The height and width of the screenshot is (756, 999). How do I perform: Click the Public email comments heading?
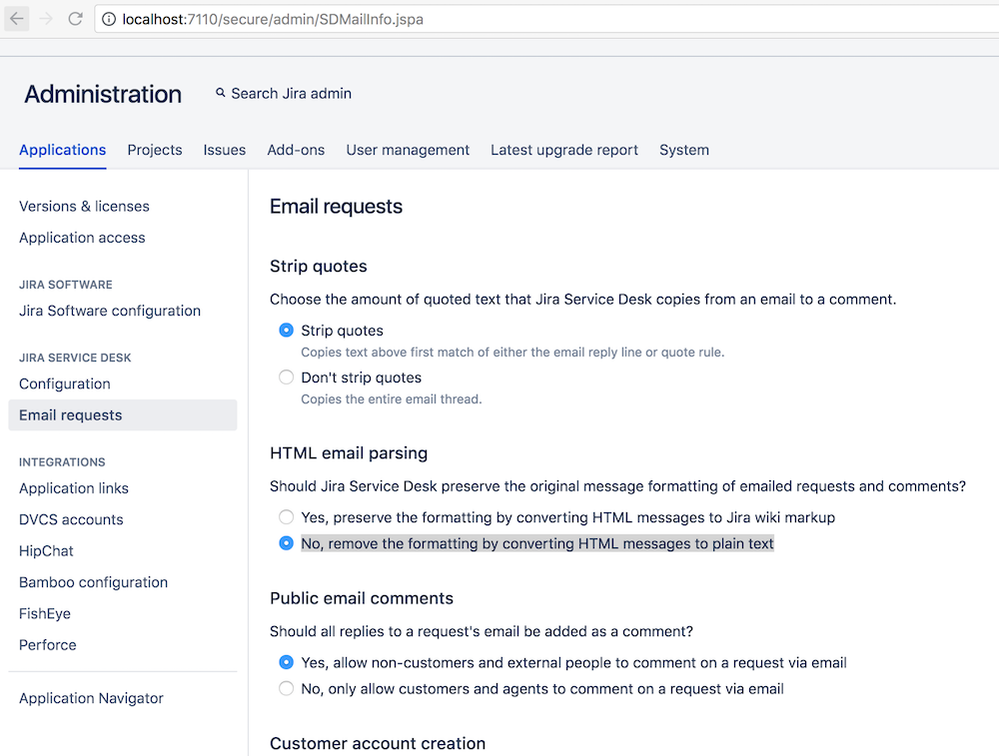click(361, 598)
